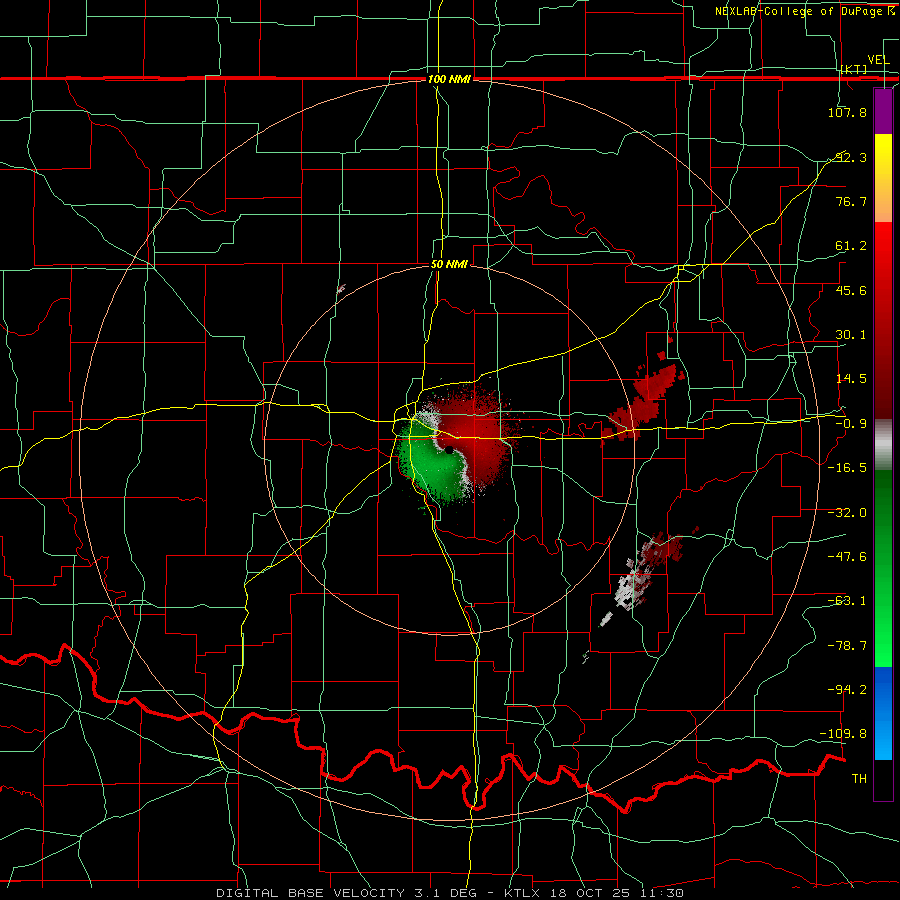Click the VEL label above the color scale
The width and height of the screenshot is (900, 900).
tap(878, 60)
